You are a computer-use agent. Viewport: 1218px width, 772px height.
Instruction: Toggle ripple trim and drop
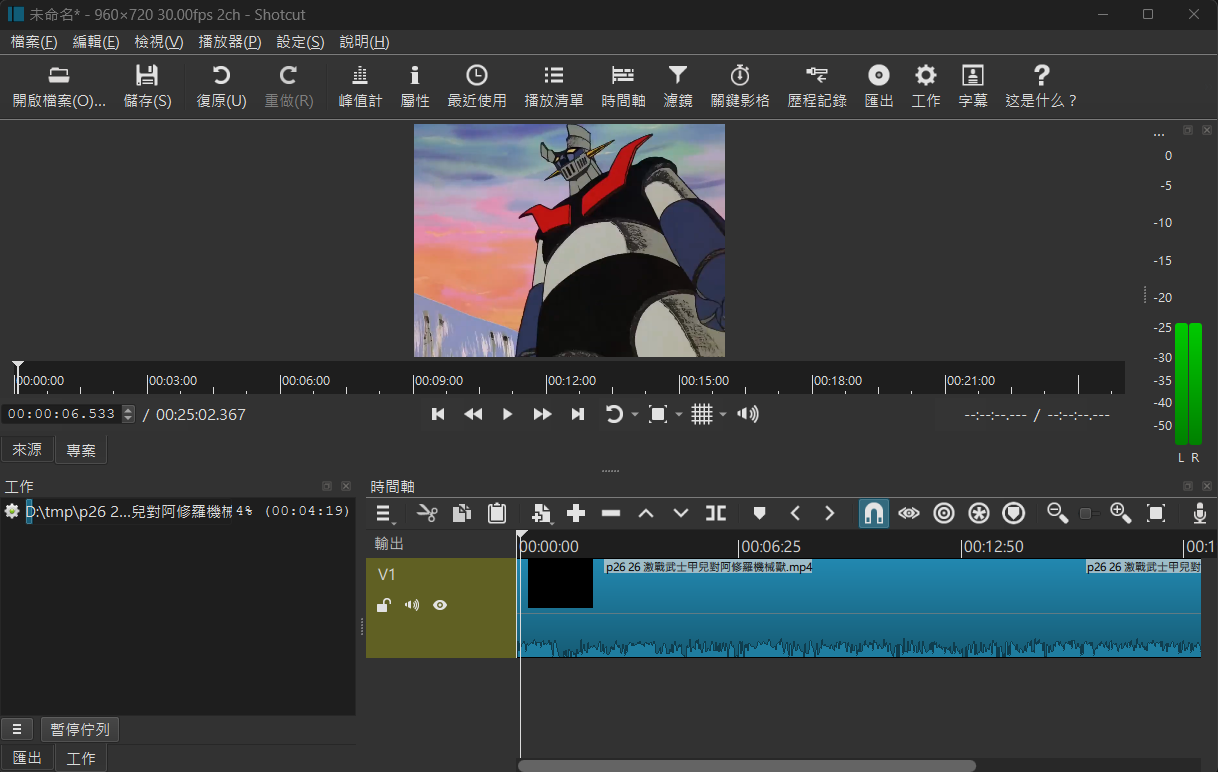pyautogui.click(x=943, y=513)
